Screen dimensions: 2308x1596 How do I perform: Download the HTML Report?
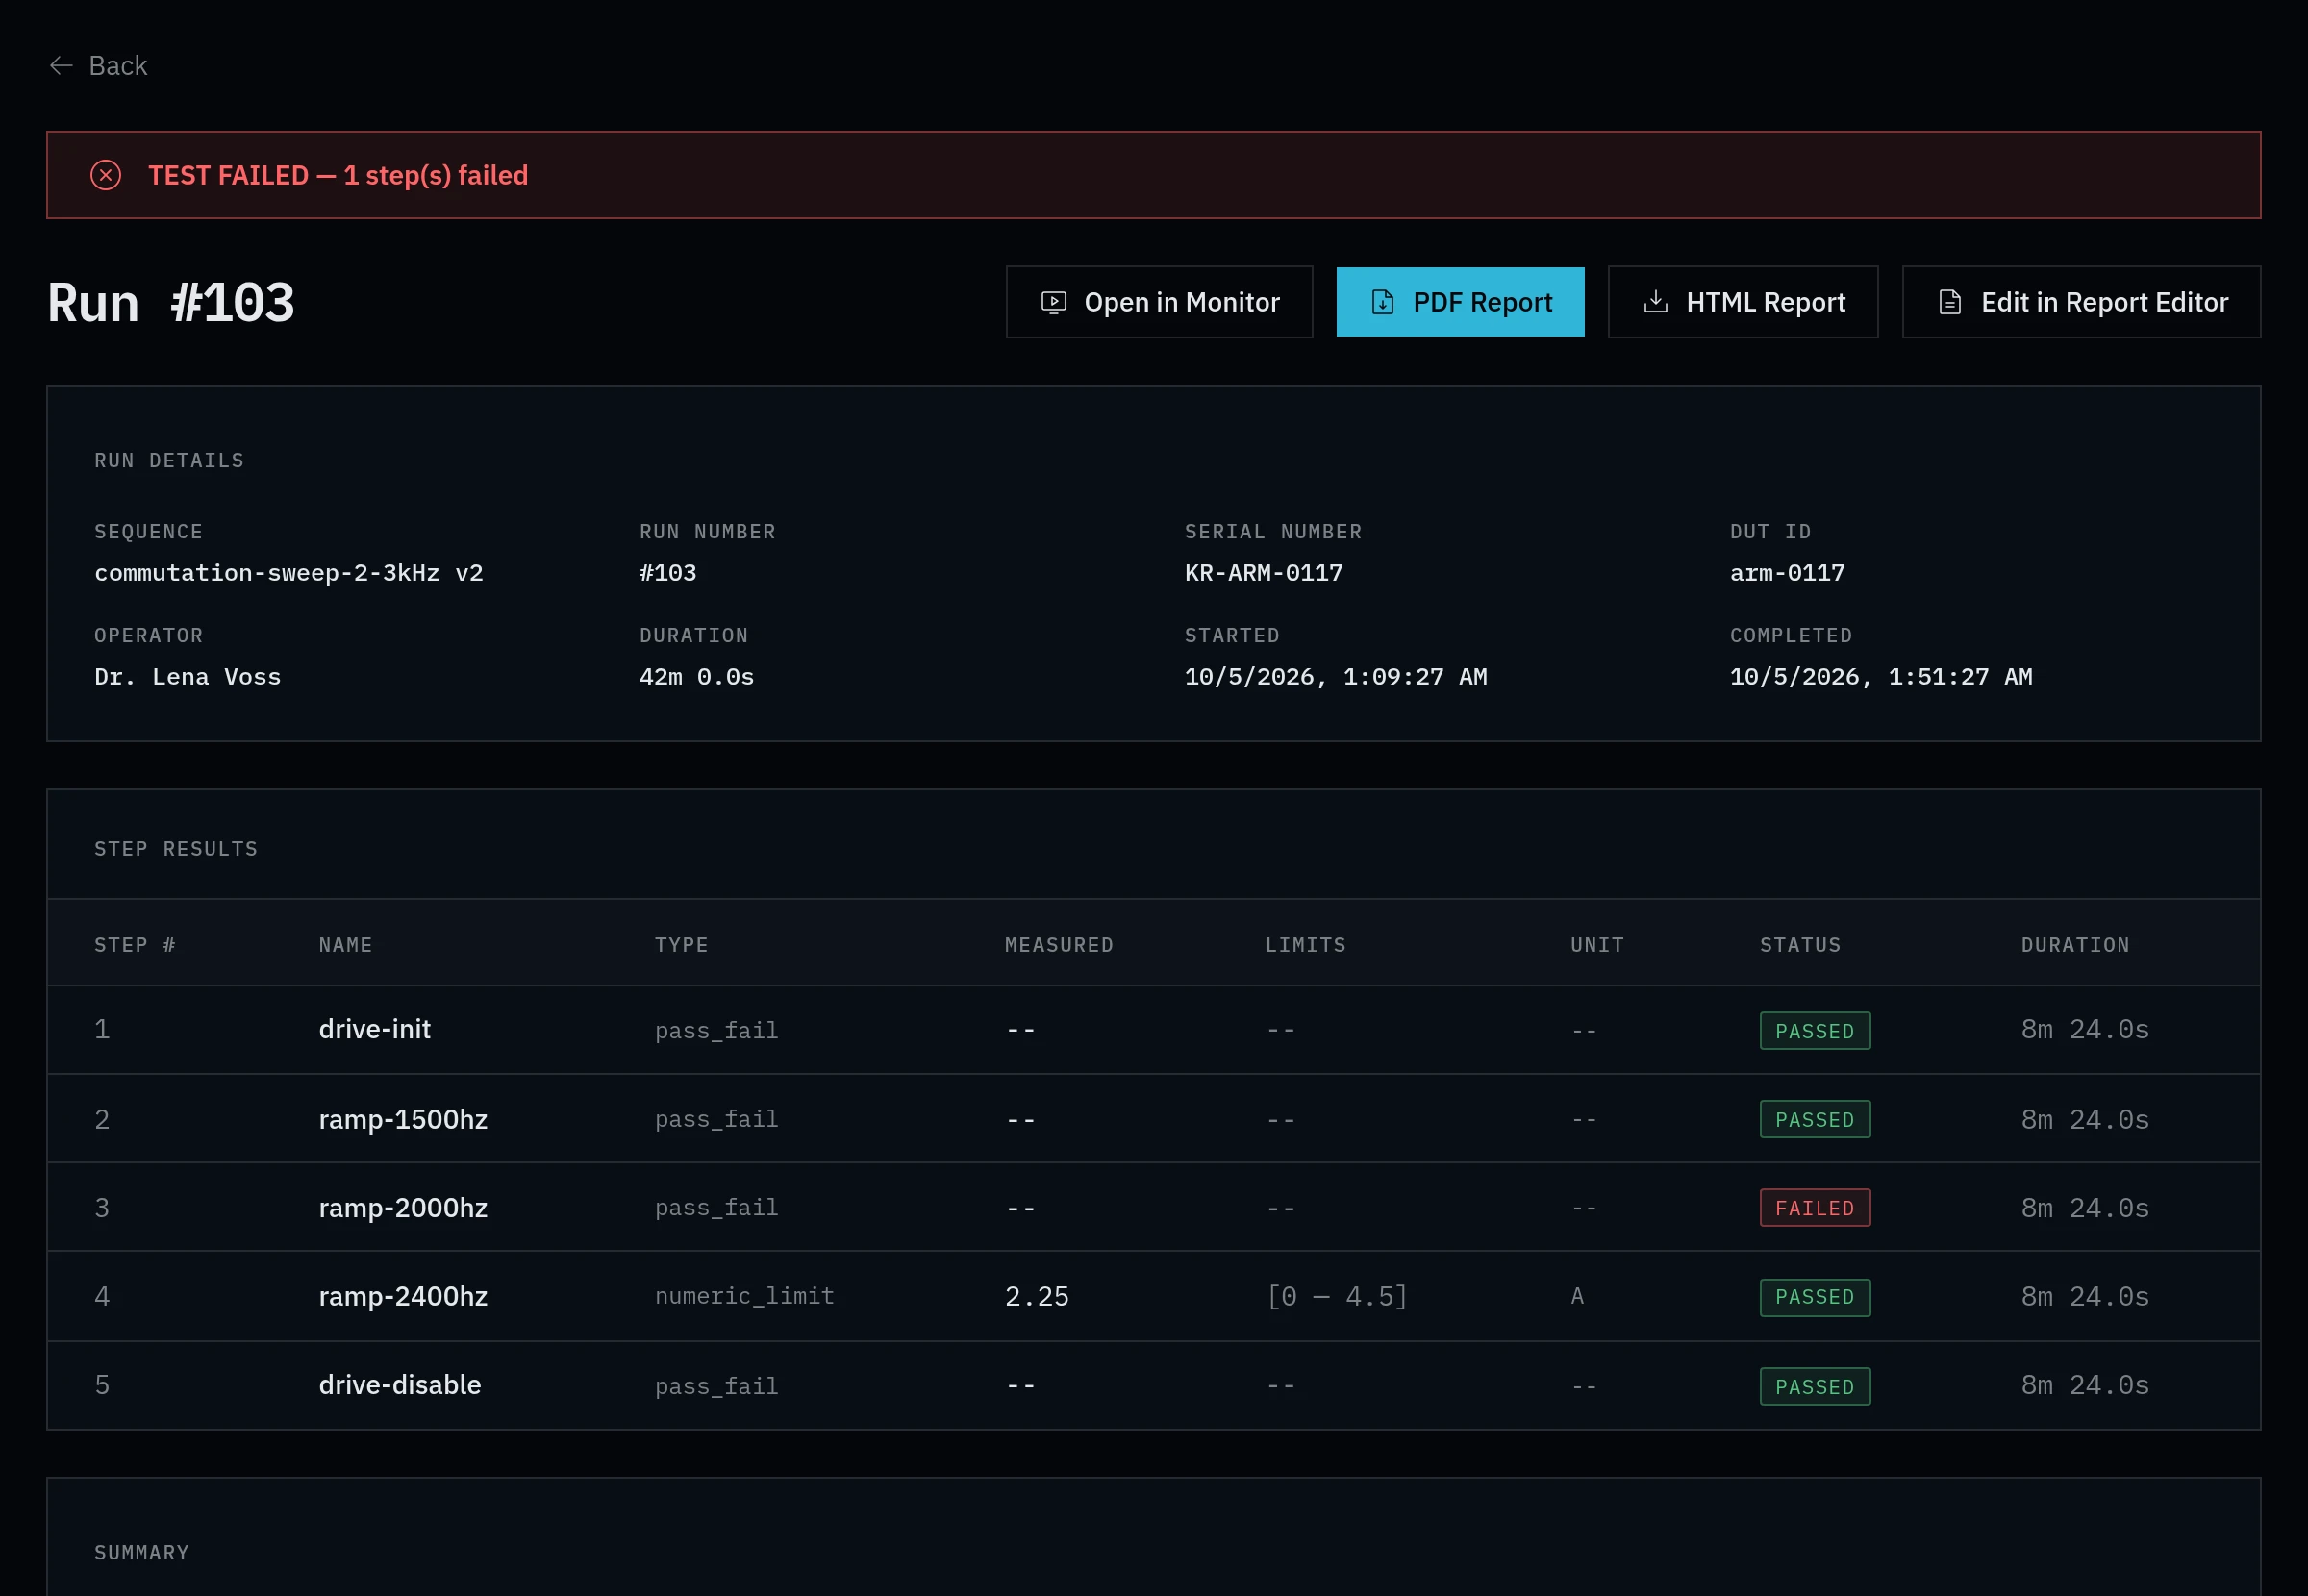point(1742,302)
